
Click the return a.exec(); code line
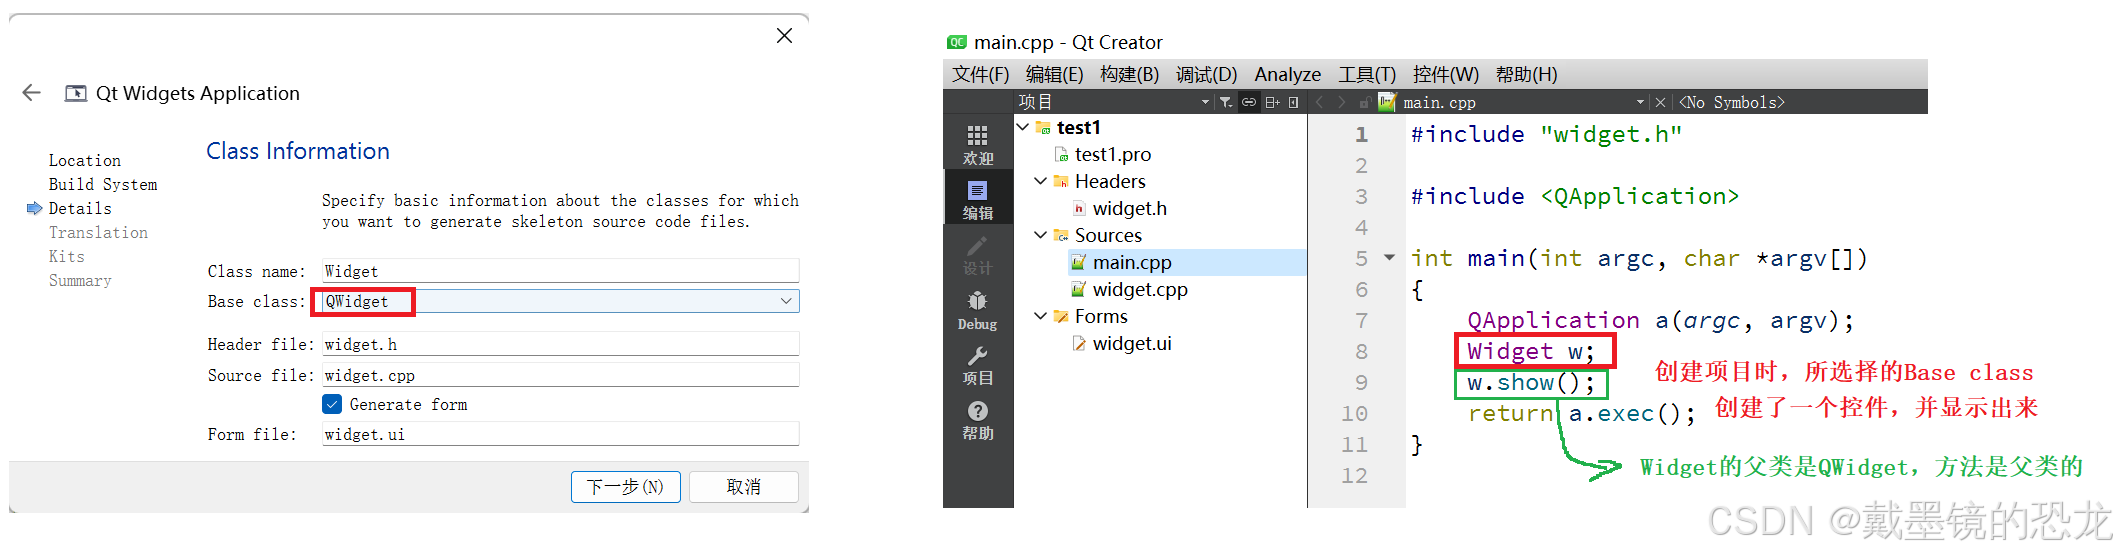tap(1581, 414)
